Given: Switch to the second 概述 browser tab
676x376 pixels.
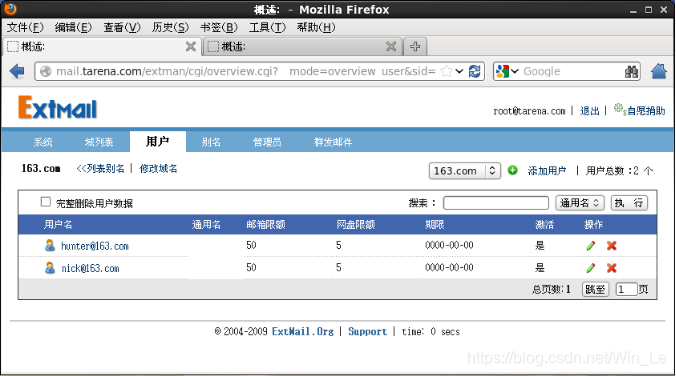Looking at the screenshot, I should click(303, 47).
